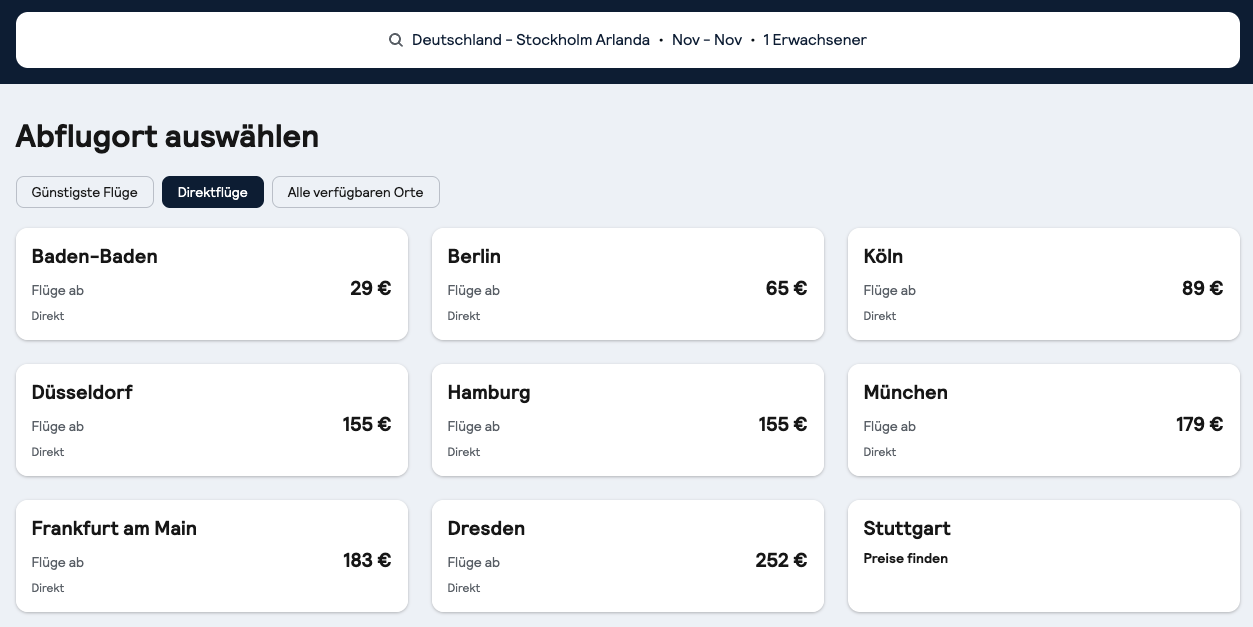Choose München as departure city

(1043, 420)
